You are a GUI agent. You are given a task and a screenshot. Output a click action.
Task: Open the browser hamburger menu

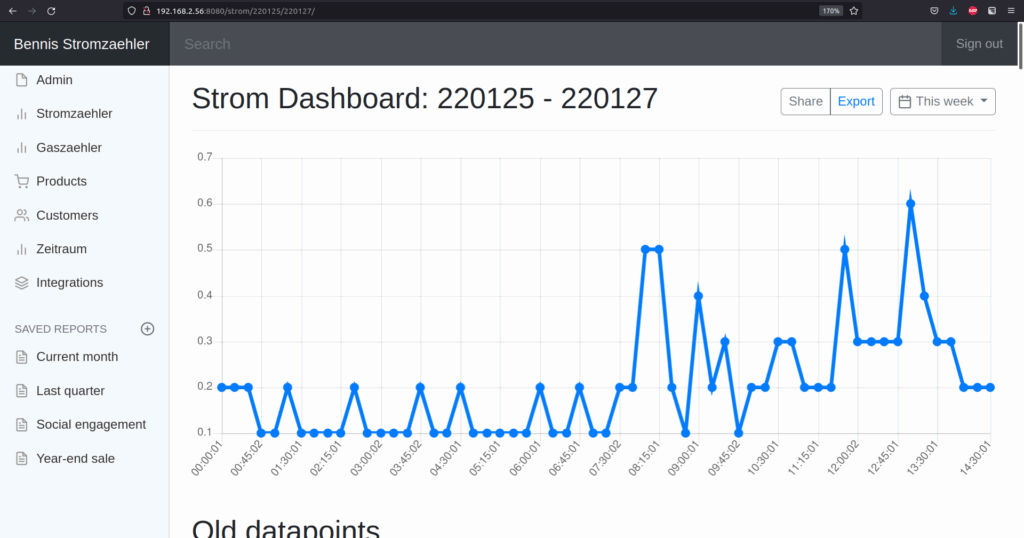(1012, 10)
